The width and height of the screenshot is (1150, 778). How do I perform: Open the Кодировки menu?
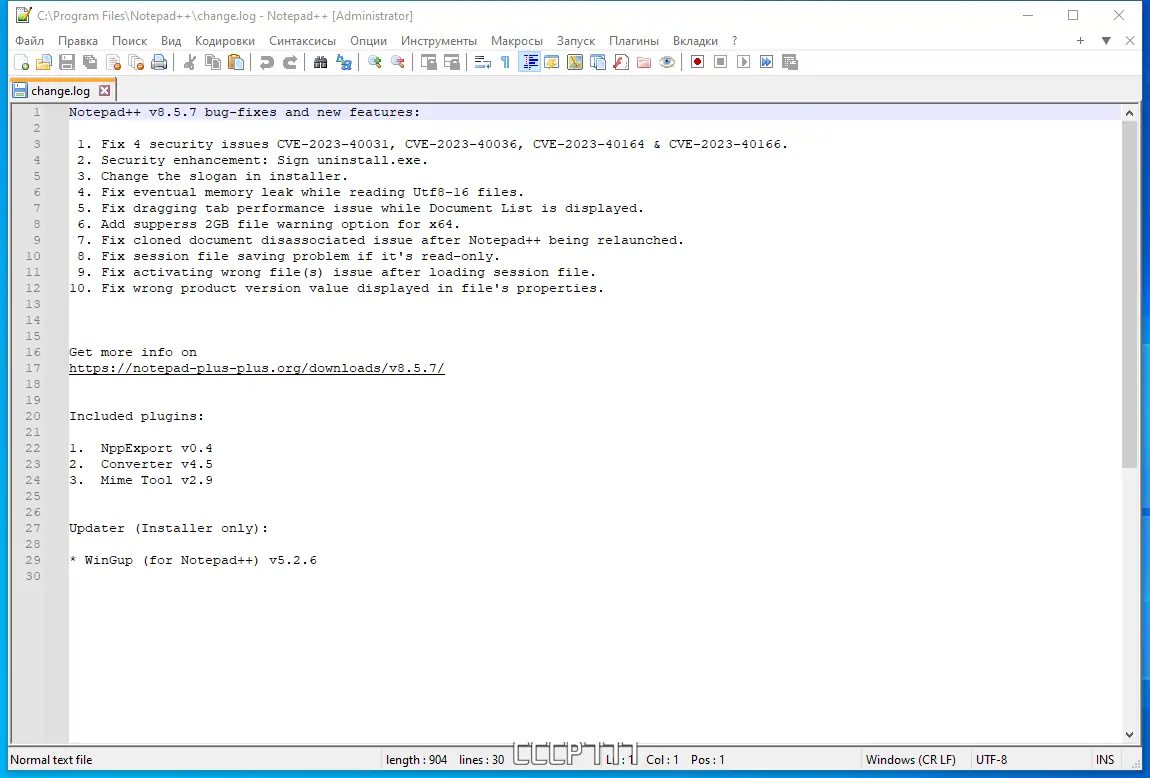[x=224, y=41]
